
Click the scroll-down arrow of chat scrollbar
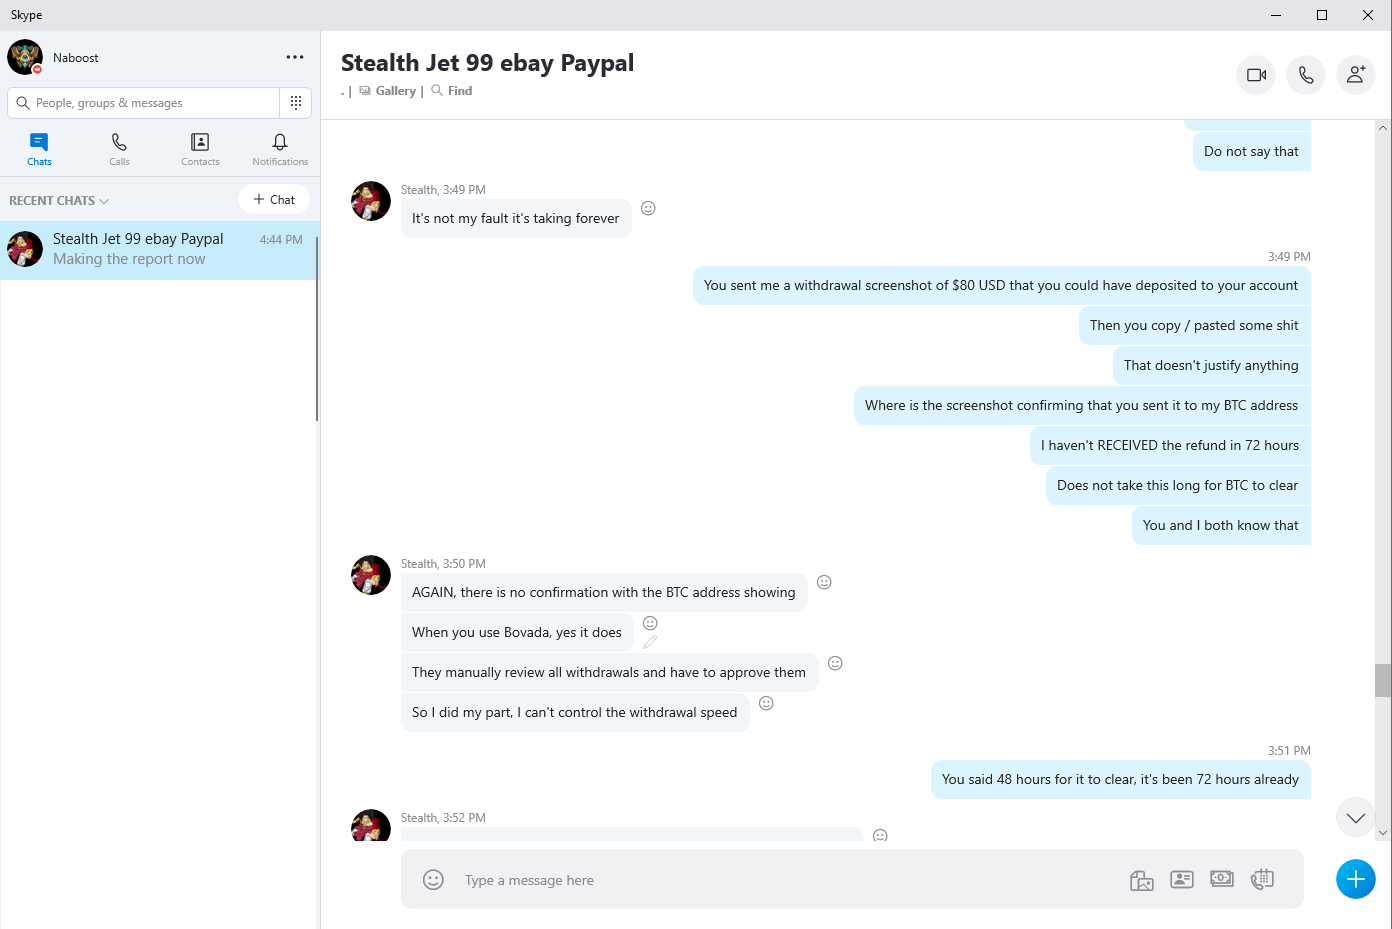coord(1383,832)
